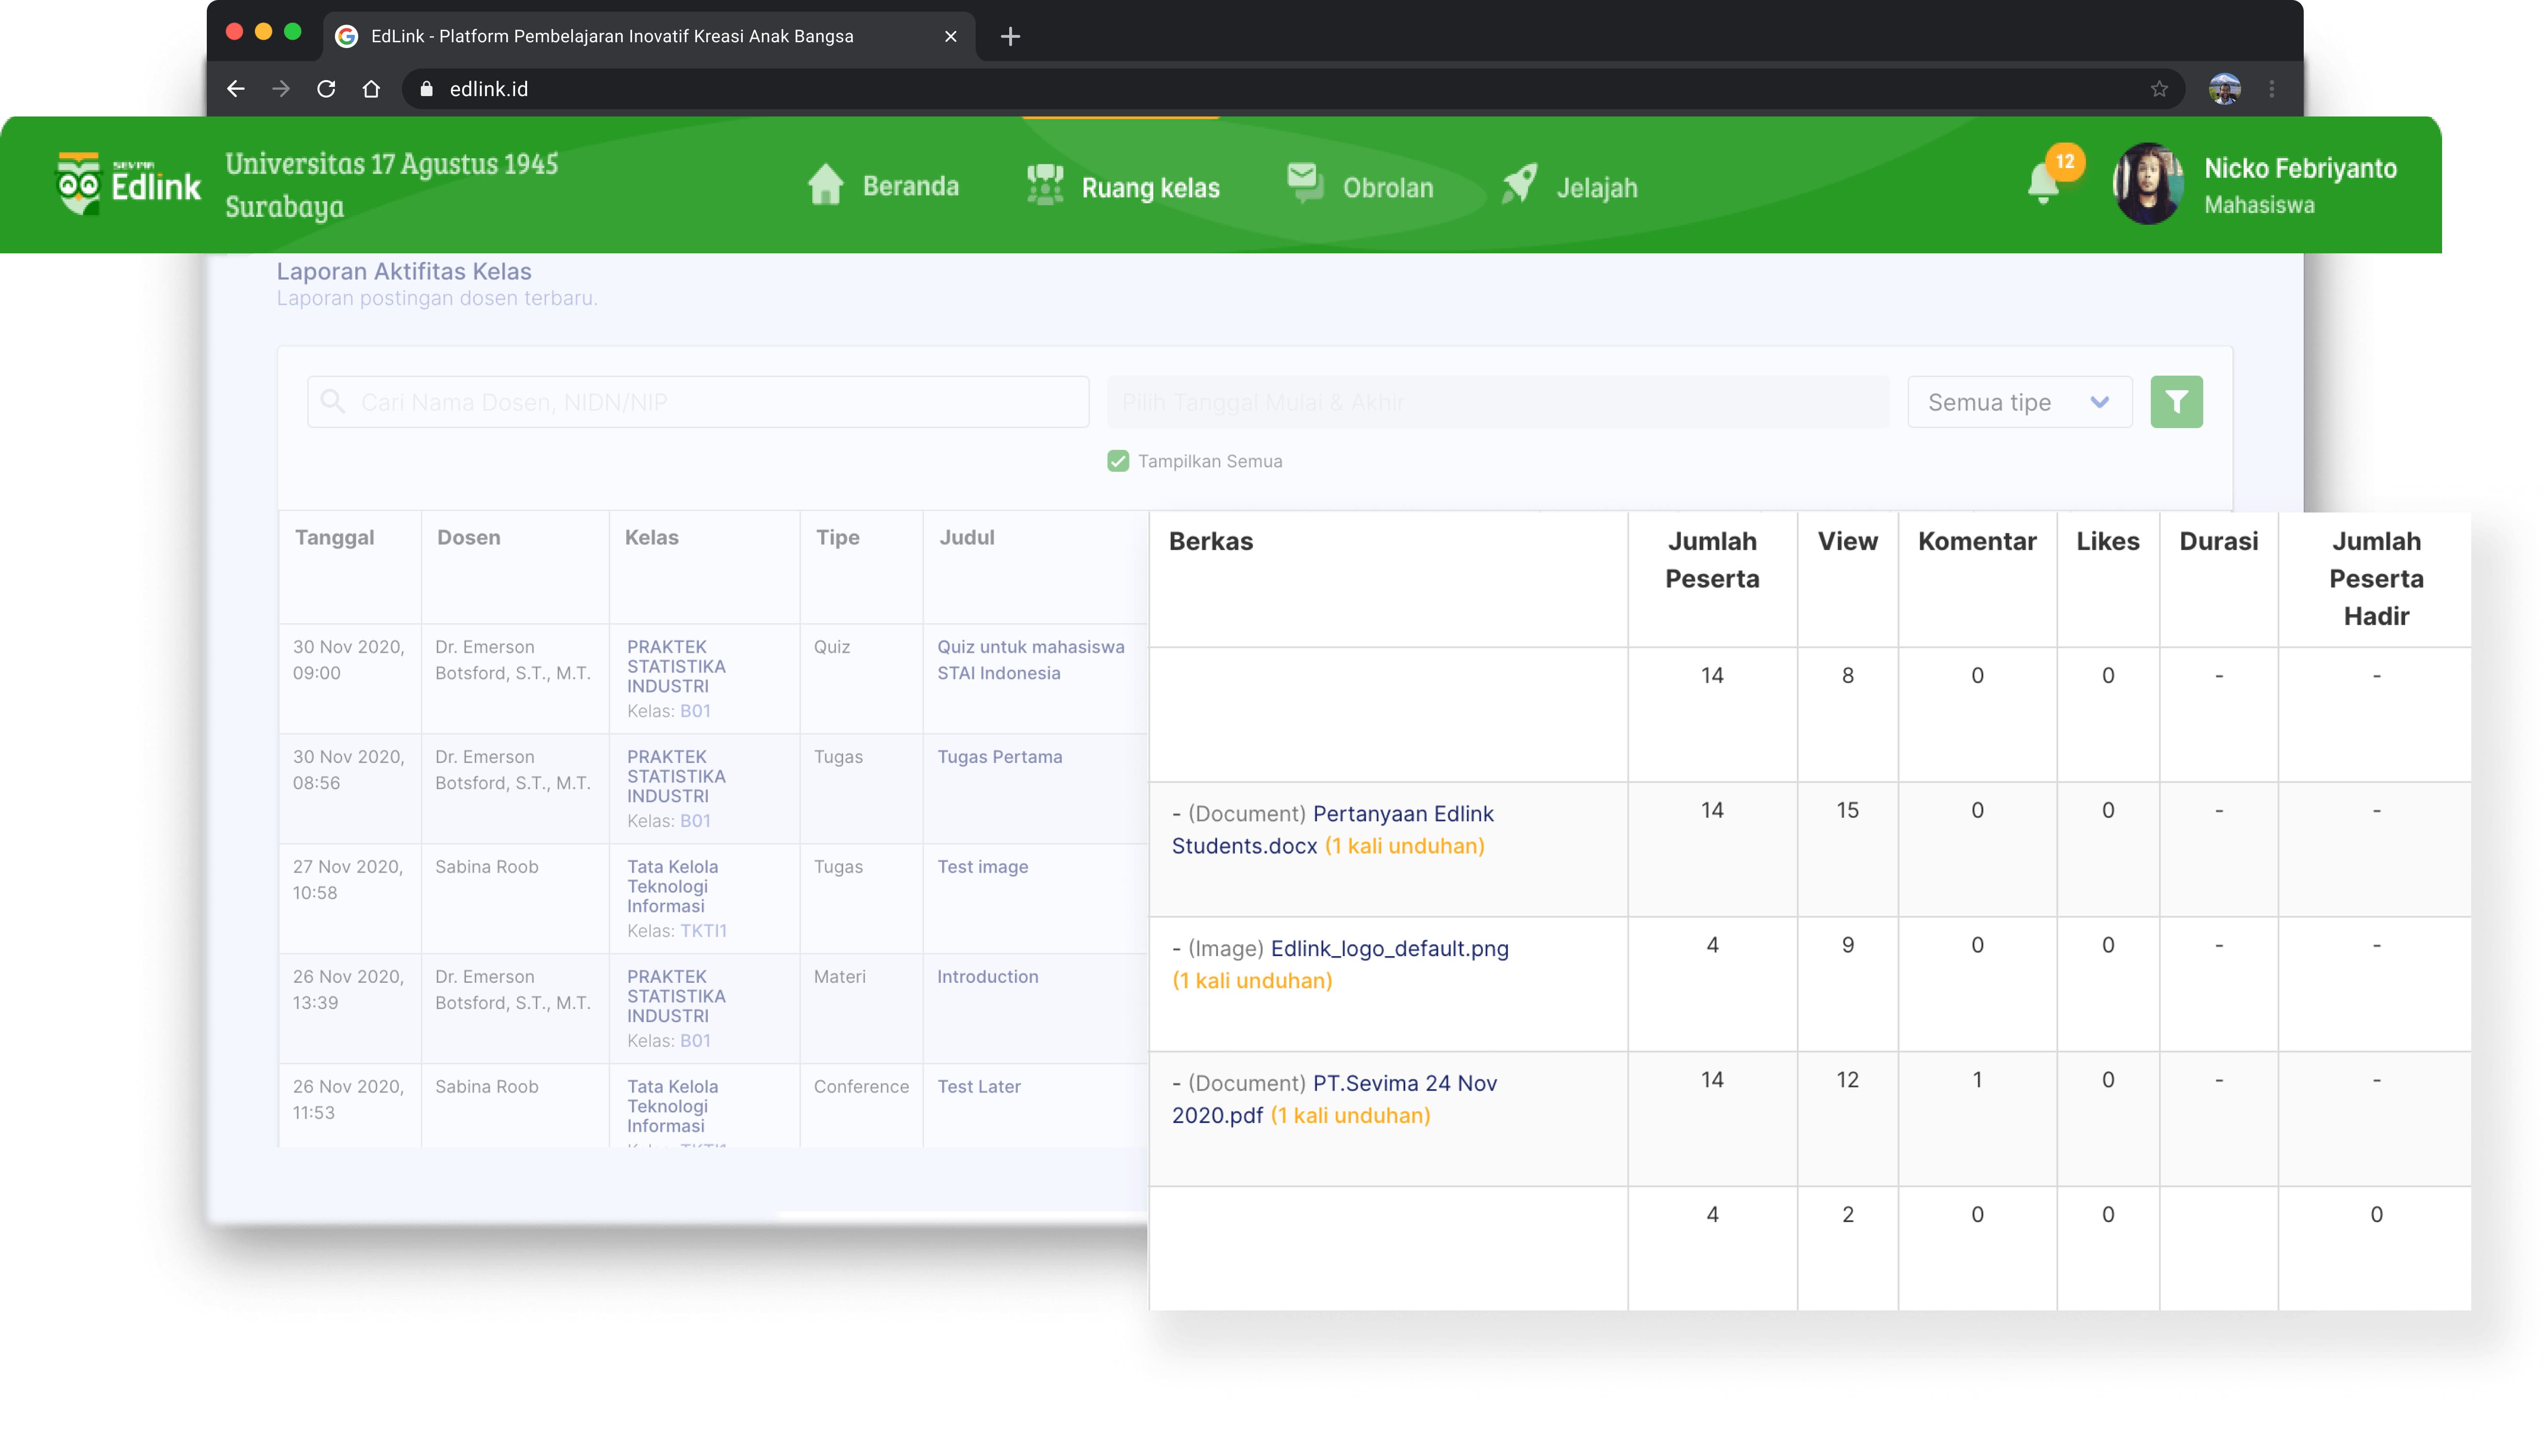
Task: Open Quiz untuk mahasiswa STAI Indonesia
Action: [1030, 660]
